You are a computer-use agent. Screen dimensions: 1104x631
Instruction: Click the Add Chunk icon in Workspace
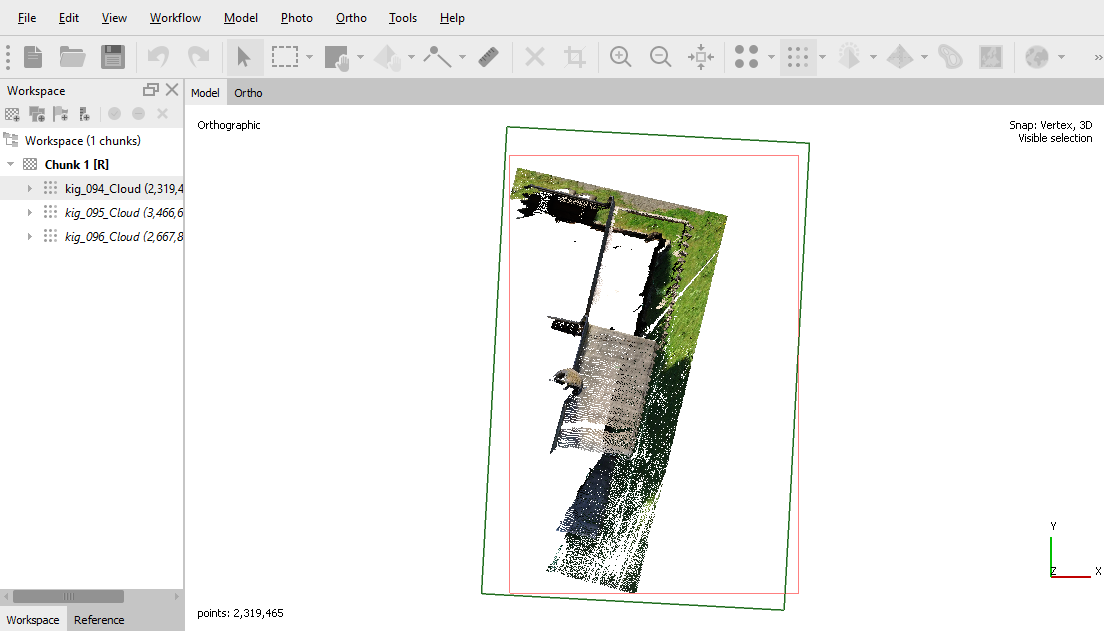click(x=13, y=115)
